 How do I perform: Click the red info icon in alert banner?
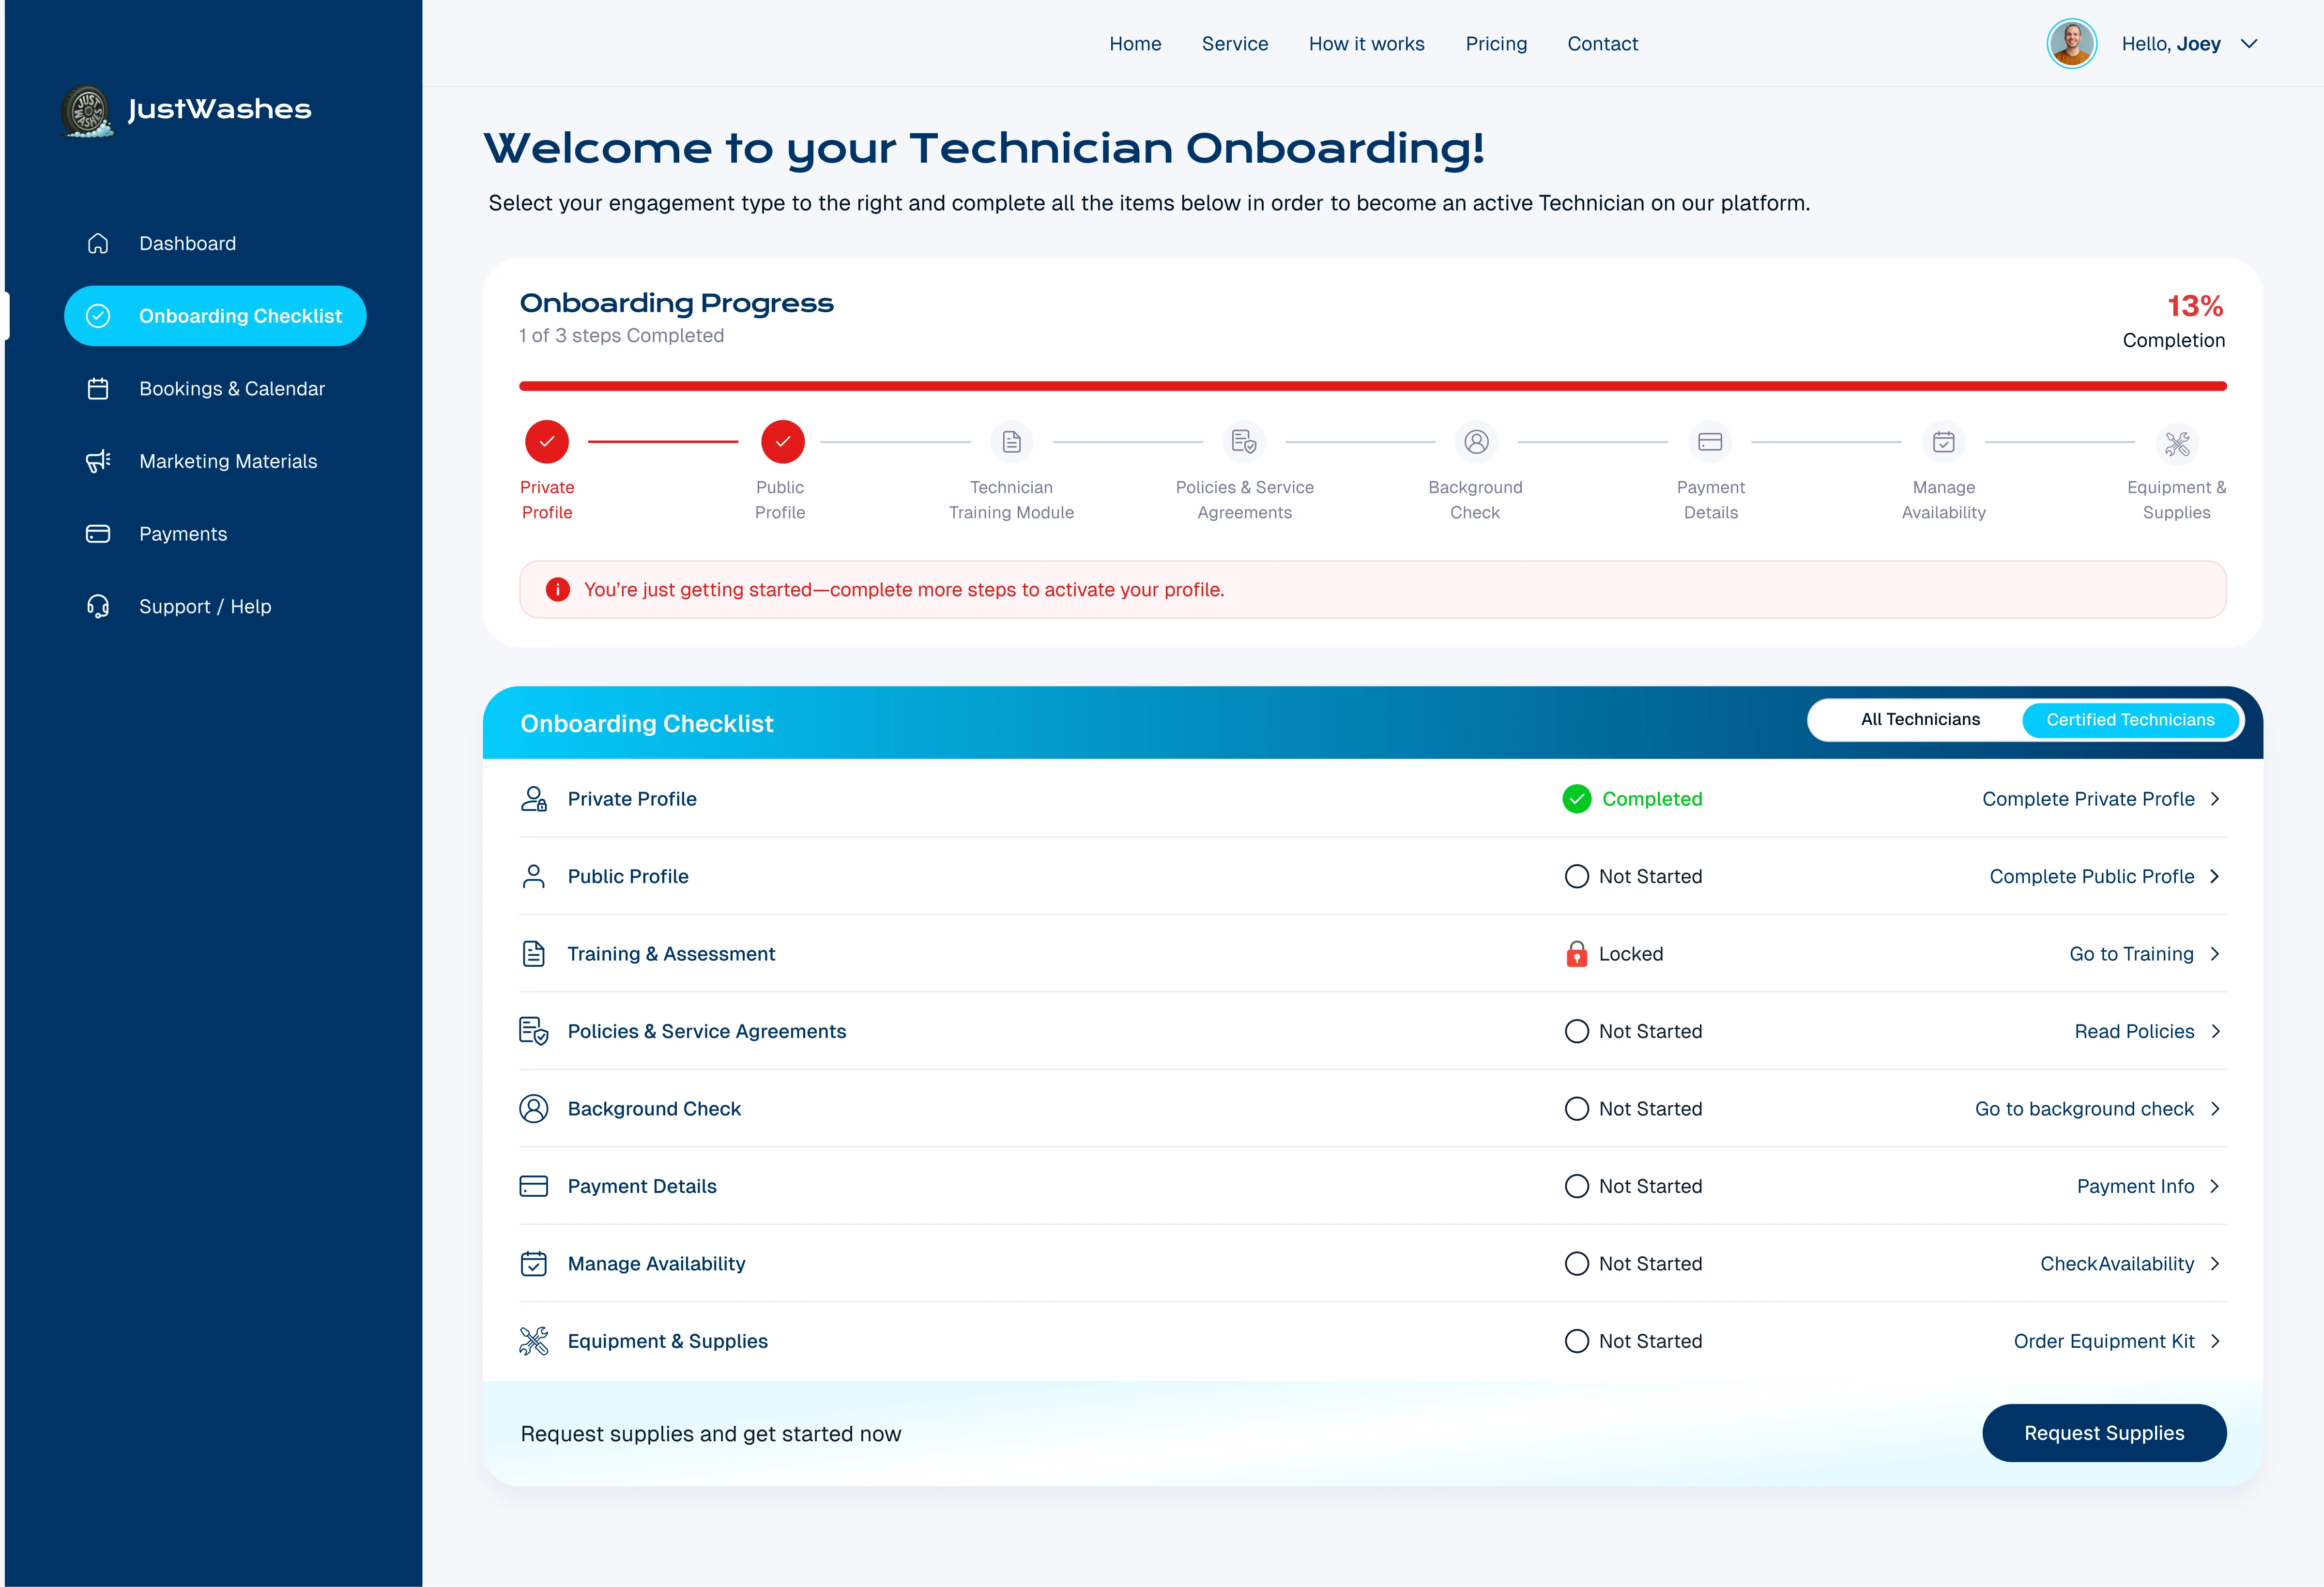[x=558, y=590]
